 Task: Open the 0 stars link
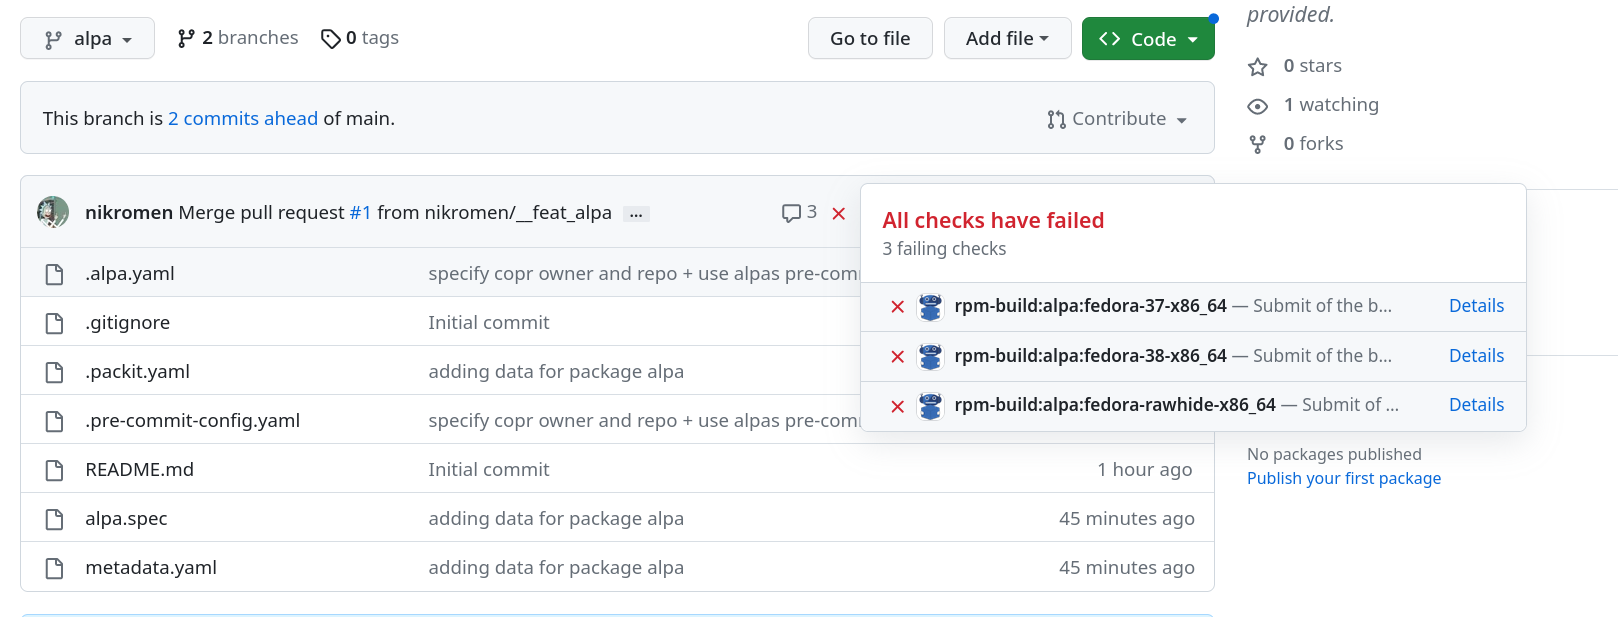[x=1295, y=66]
